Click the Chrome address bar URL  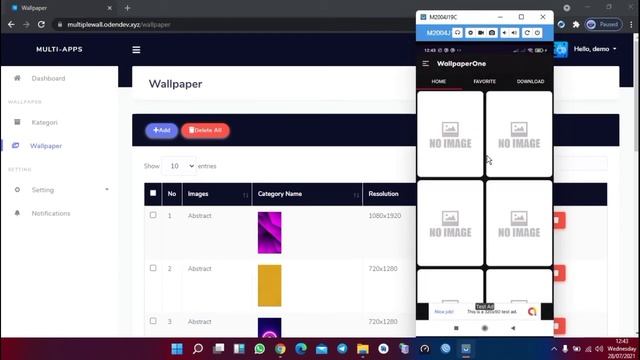click(x=119, y=24)
